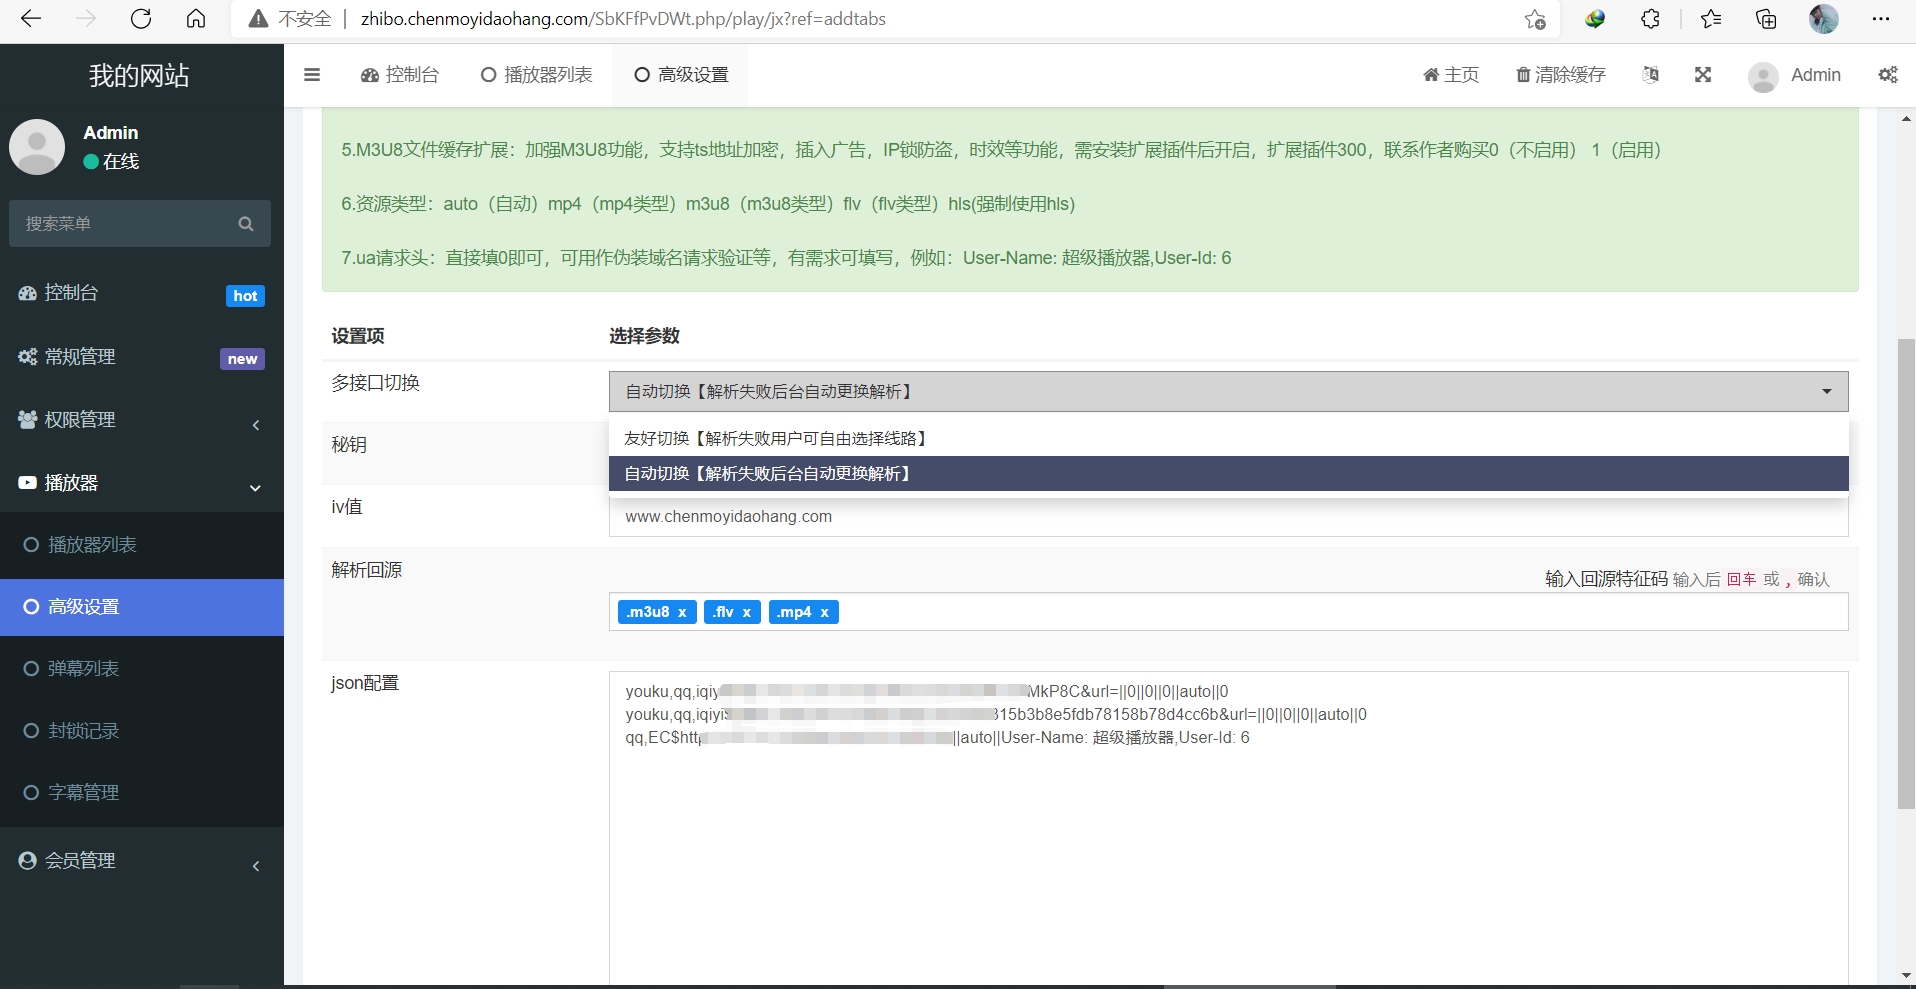Click the 清除缓存 button
1916x989 pixels.
pos(1561,75)
